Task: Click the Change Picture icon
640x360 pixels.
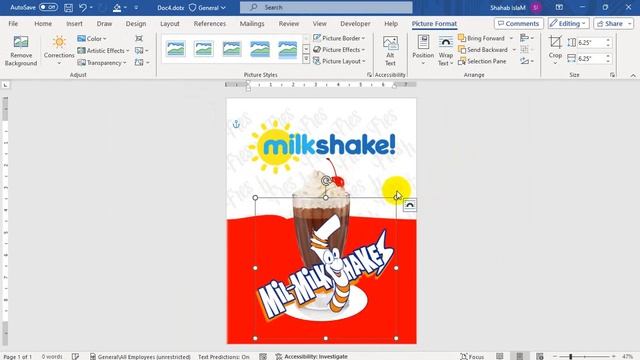Action: click(139, 51)
